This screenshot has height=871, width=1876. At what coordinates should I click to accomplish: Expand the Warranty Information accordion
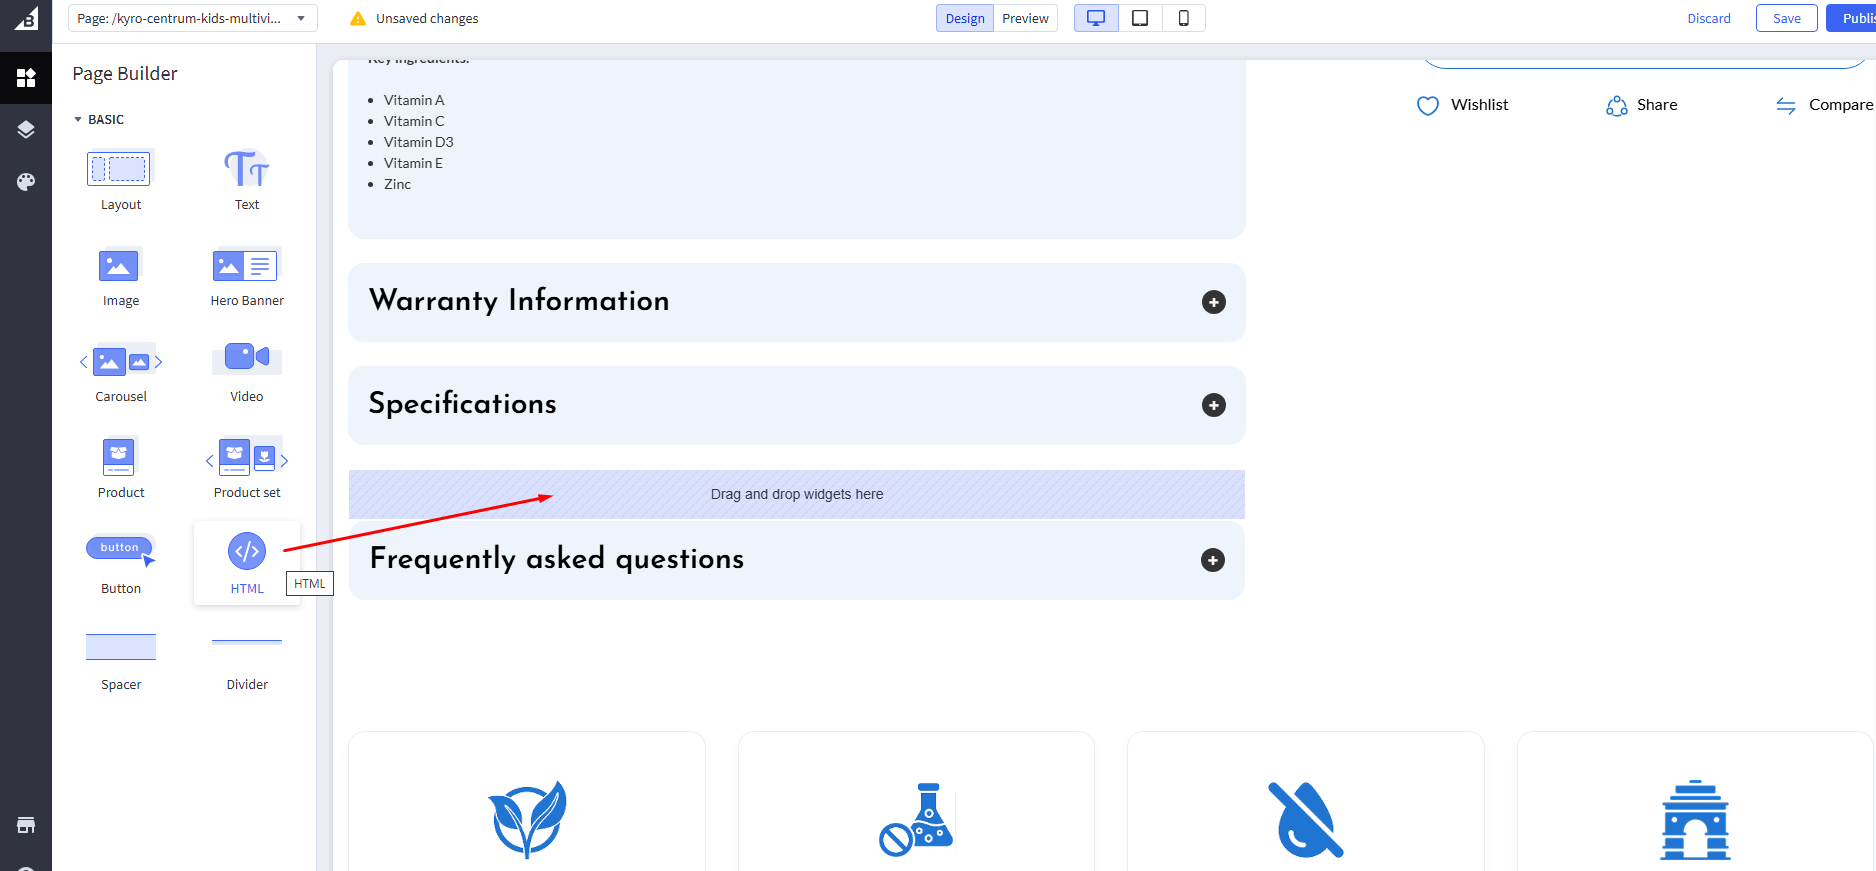pos(1213,302)
